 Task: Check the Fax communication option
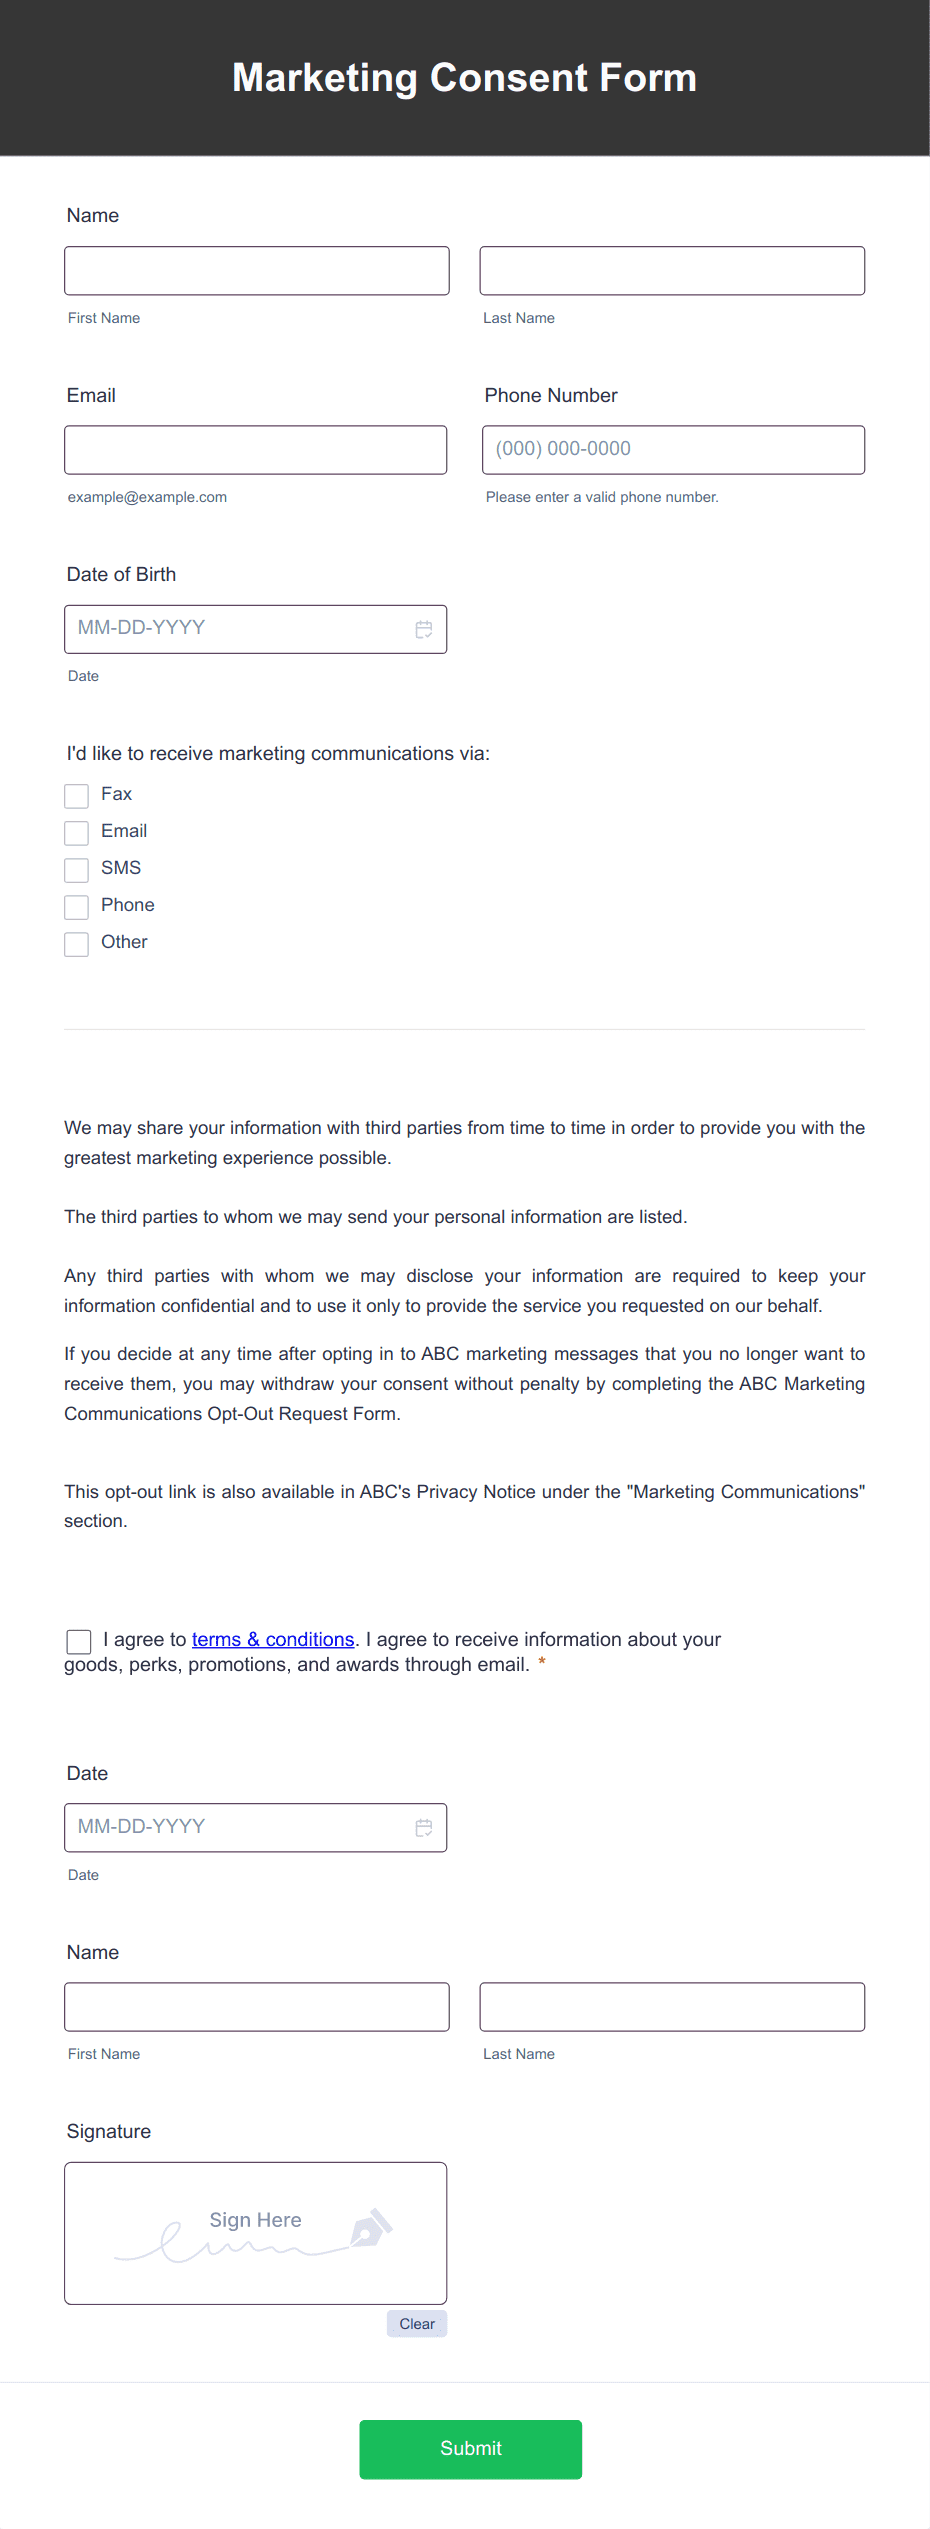click(x=76, y=795)
